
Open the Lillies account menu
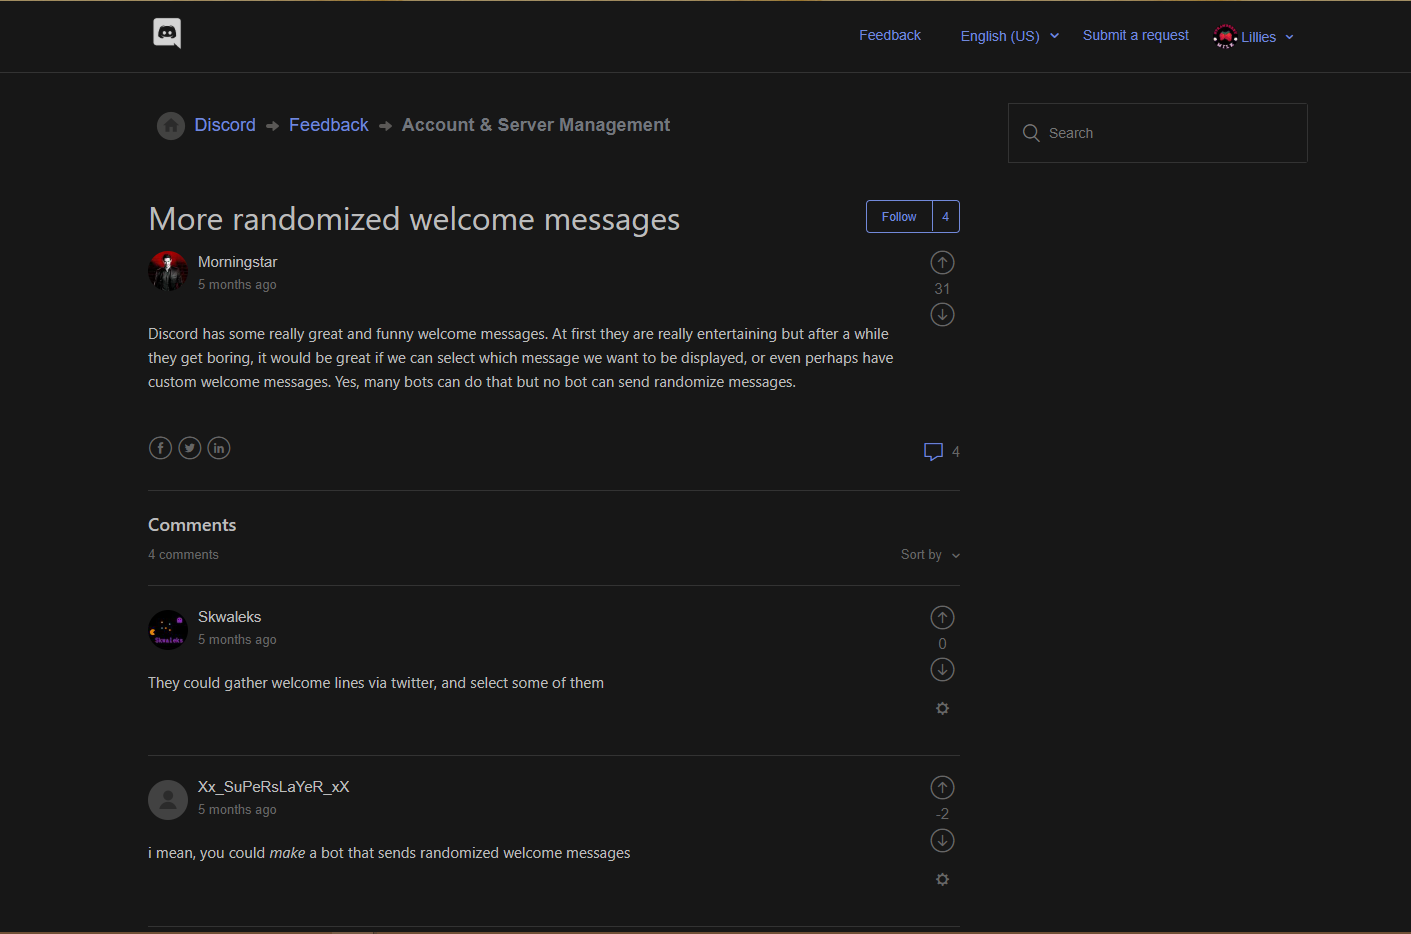[1252, 36]
